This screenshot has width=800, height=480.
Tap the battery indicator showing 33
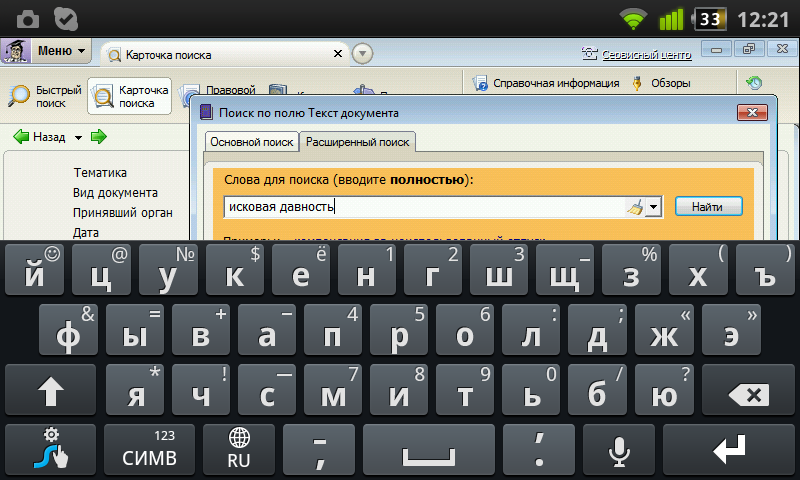(710, 19)
